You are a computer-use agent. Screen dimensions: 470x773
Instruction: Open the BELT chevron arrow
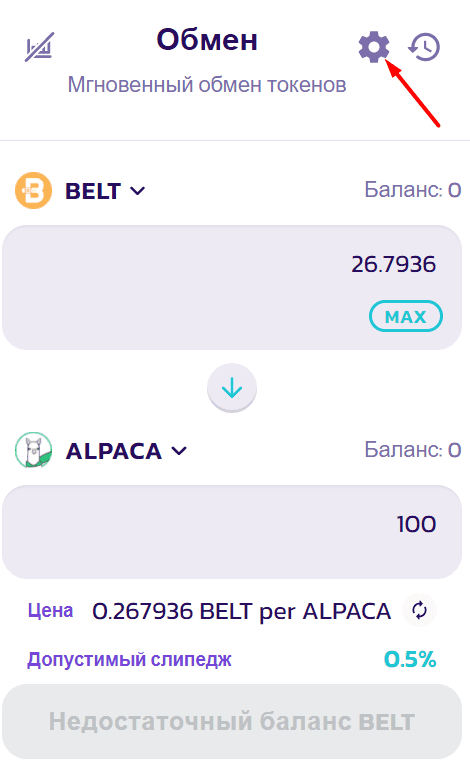point(137,191)
